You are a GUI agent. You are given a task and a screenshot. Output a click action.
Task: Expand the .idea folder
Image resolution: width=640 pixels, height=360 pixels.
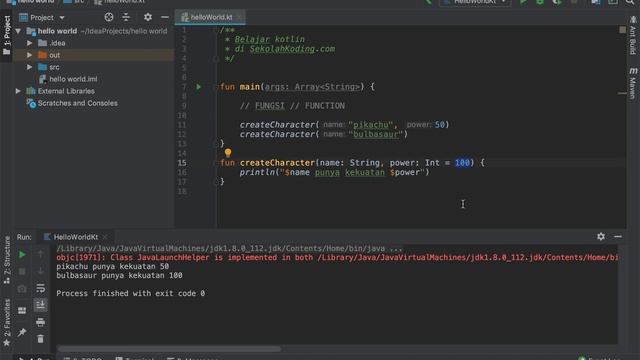tap(30, 43)
